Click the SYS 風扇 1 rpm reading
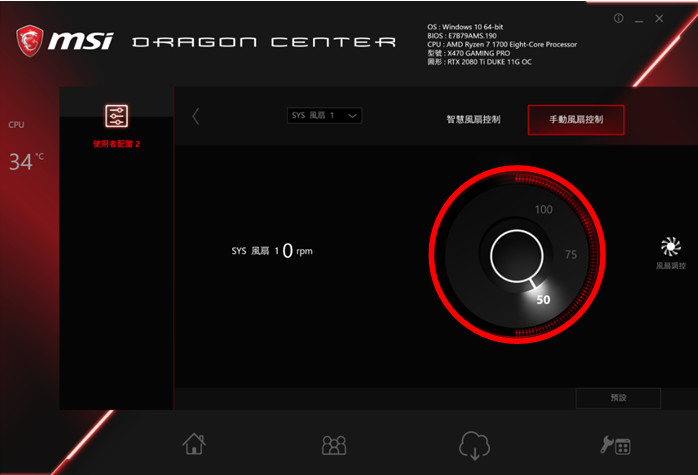 [272, 251]
